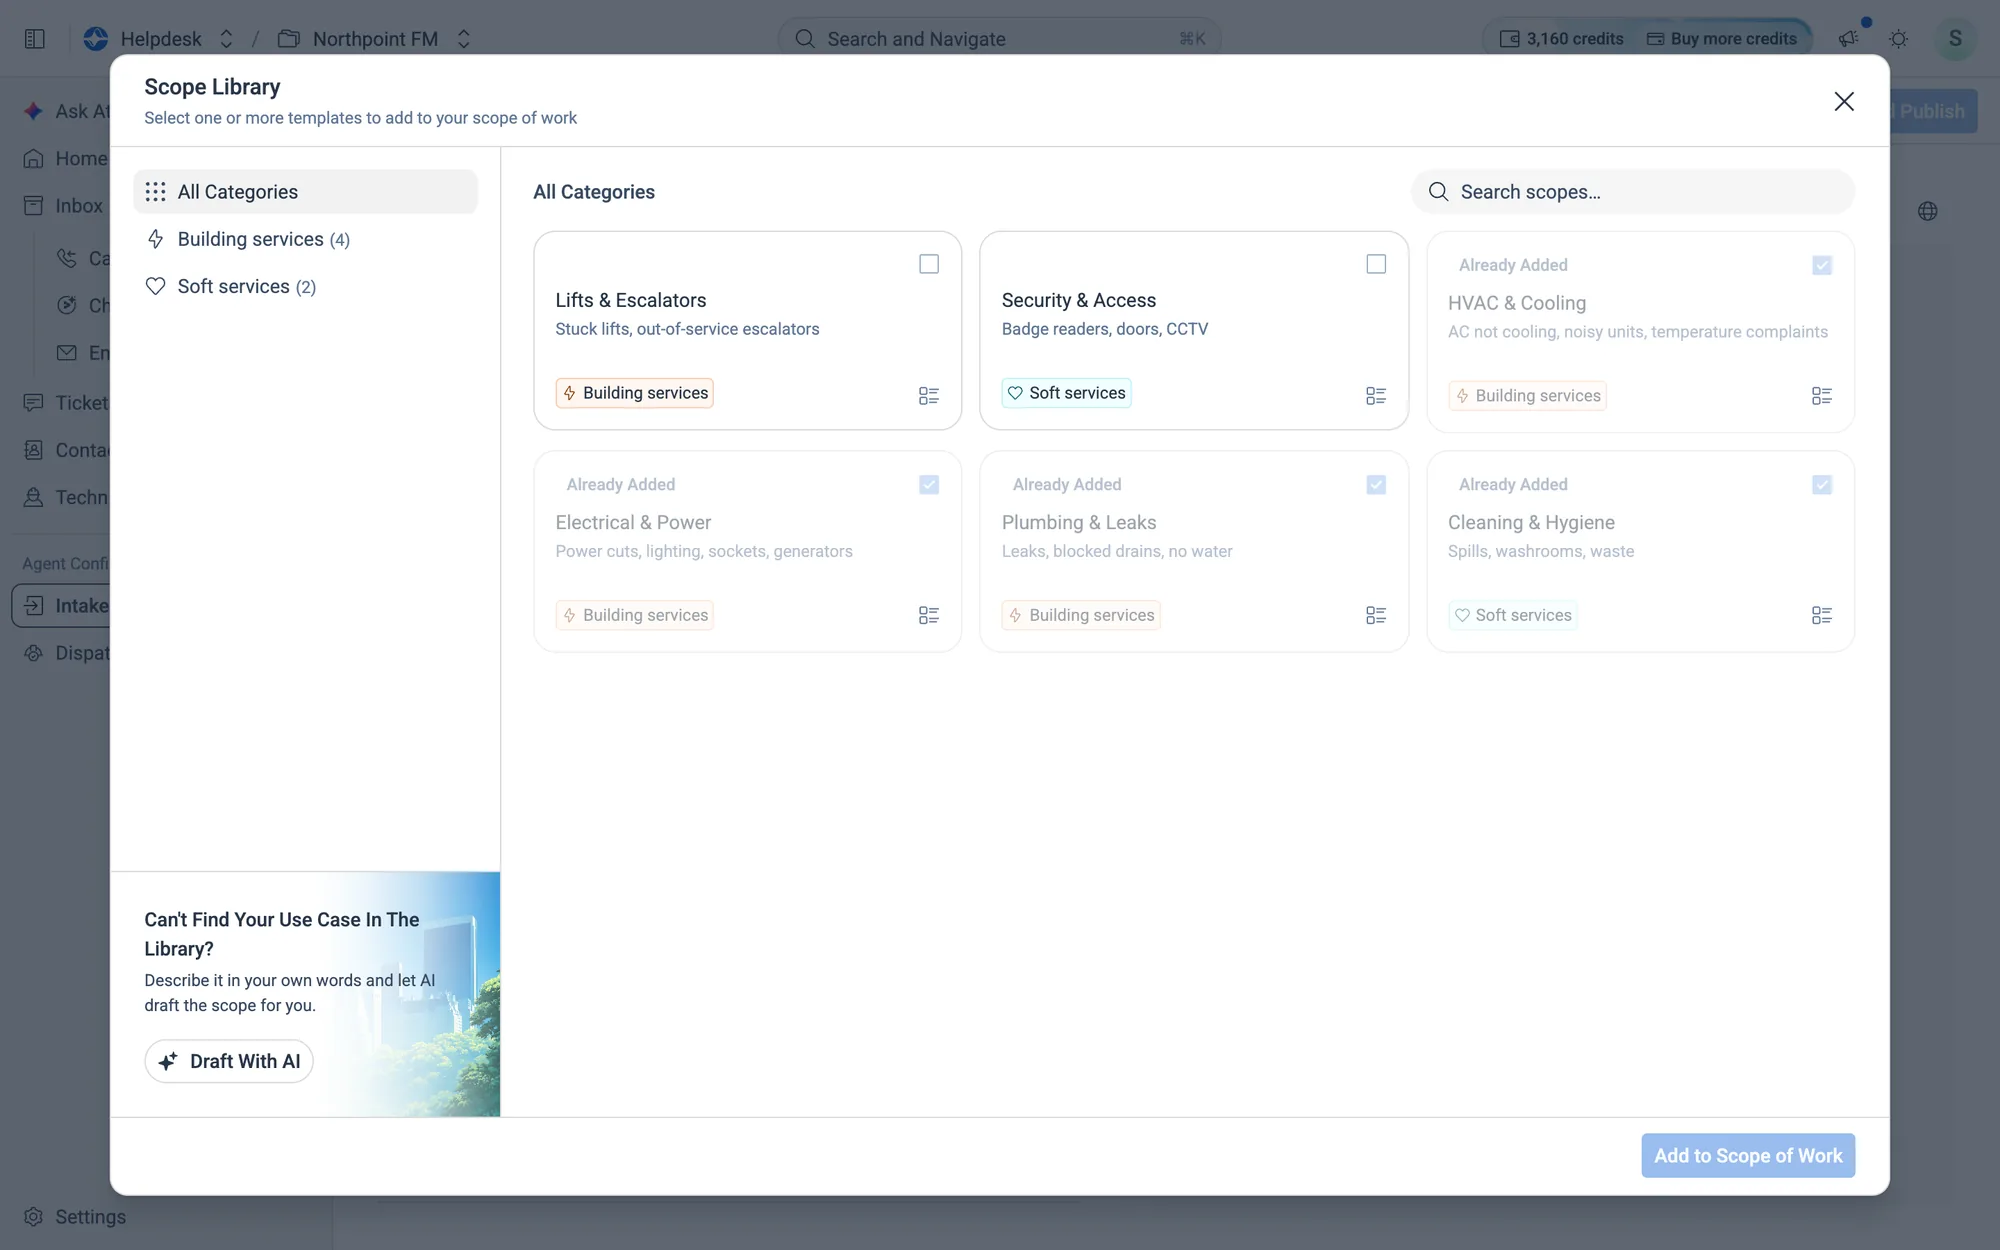Filter by Building services category

pos(305,239)
